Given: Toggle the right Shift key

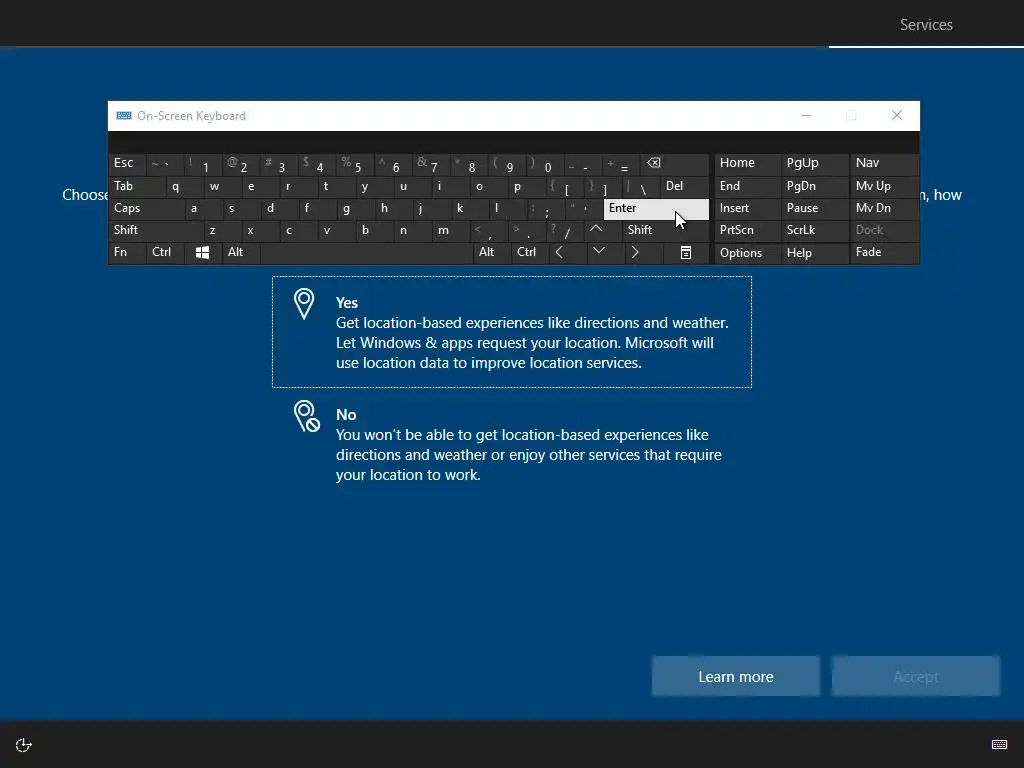Looking at the screenshot, I should coord(666,230).
